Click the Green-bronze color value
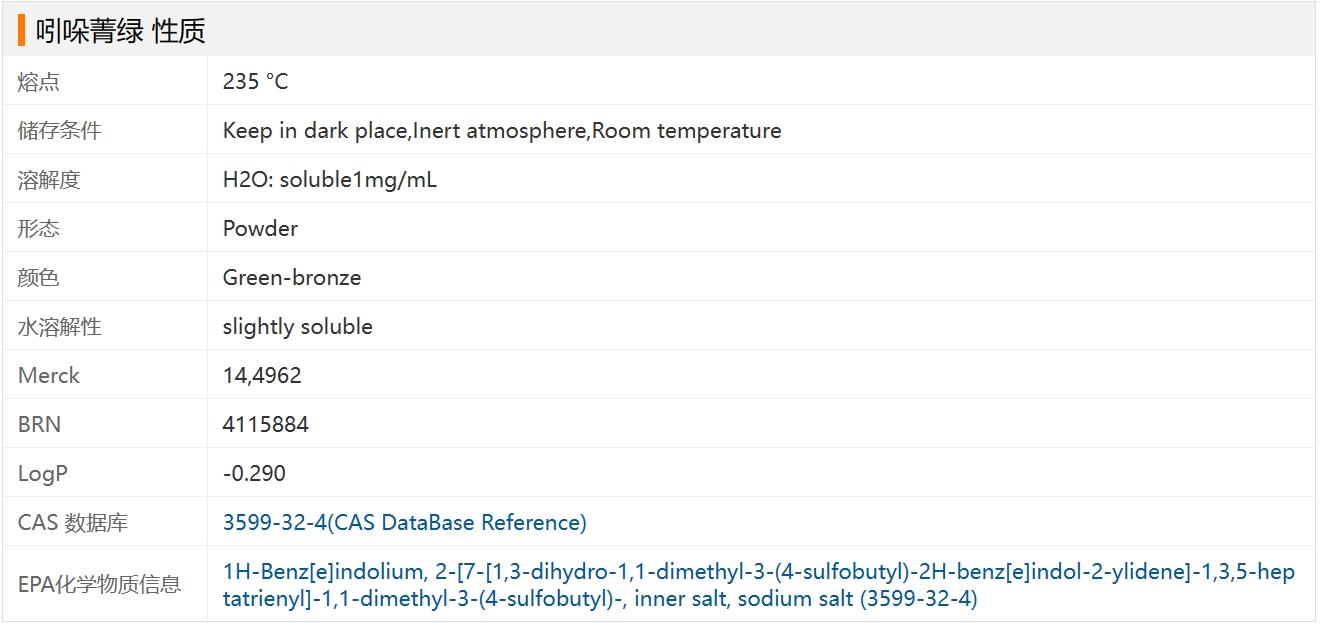The image size is (1324, 628). (x=291, y=277)
